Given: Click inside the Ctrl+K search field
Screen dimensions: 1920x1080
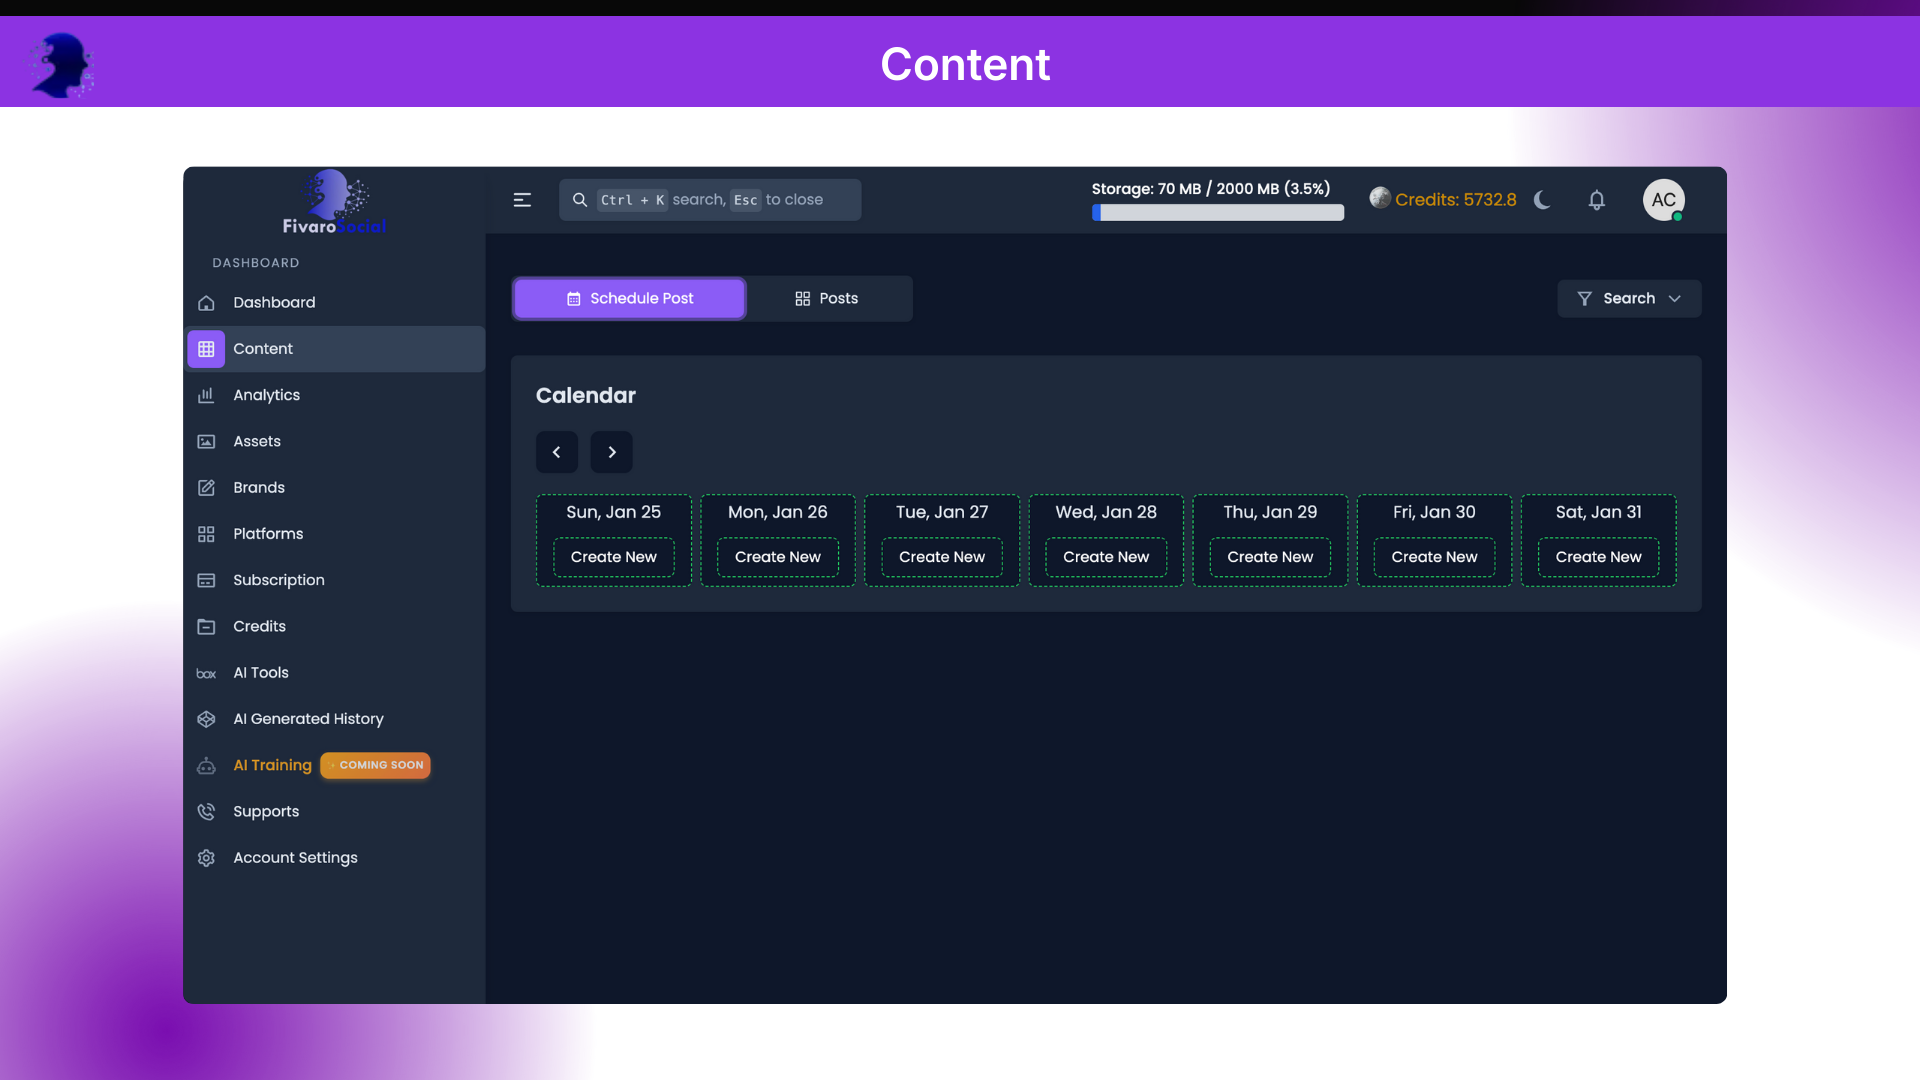Looking at the screenshot, I should pyautogui.click(x=710, y=199).
